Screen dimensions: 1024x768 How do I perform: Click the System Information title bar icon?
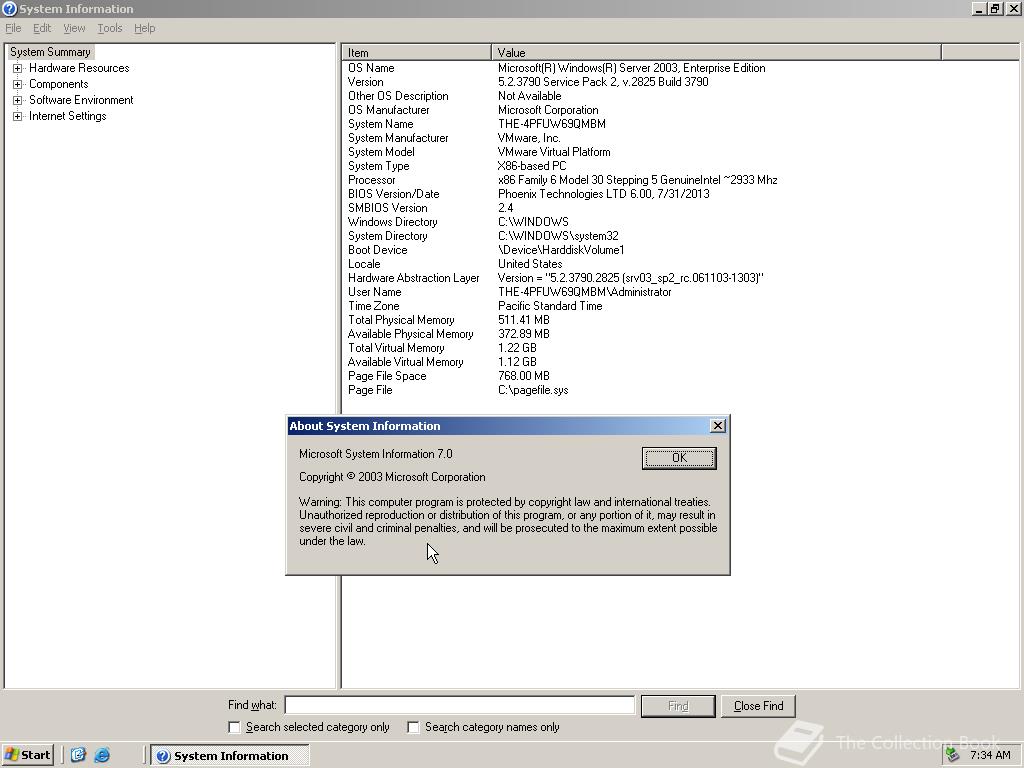click(9, 8)
